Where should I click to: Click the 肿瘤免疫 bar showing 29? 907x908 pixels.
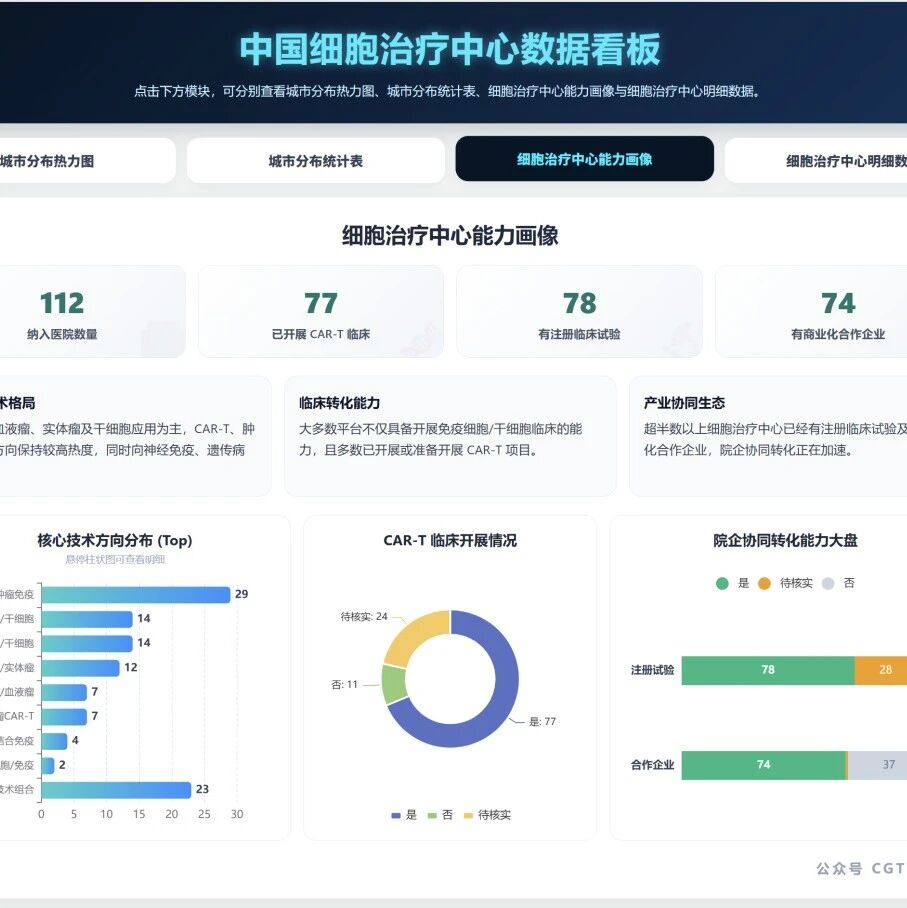(136, 594)
